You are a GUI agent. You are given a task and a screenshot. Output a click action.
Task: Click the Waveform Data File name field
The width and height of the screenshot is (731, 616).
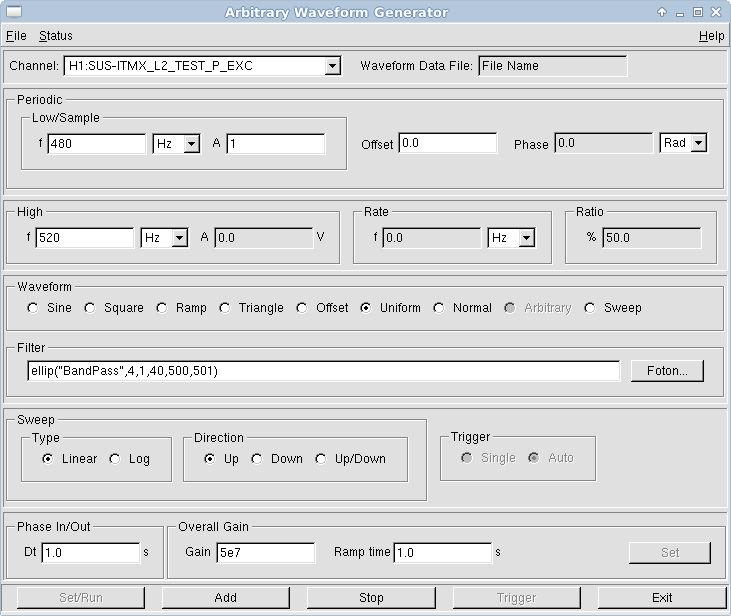click(x=553, y=66)
